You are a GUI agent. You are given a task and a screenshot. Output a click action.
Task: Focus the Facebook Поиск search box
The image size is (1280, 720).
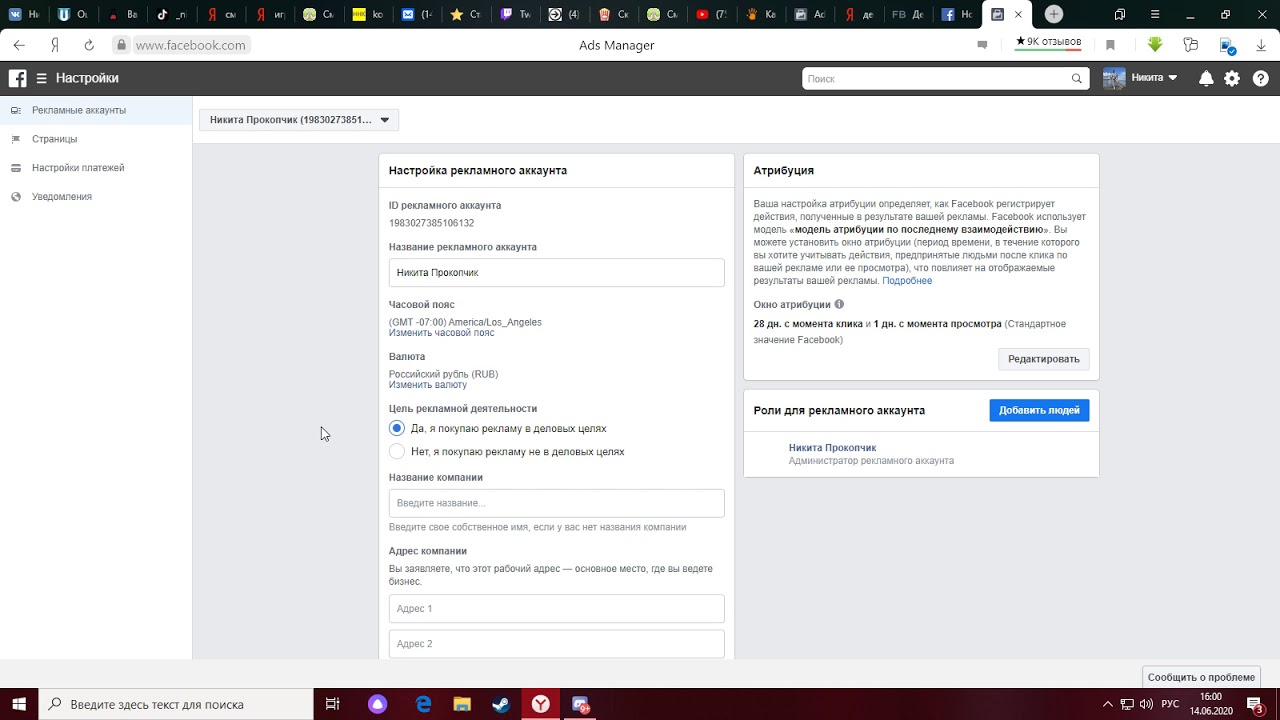(945, 78)
